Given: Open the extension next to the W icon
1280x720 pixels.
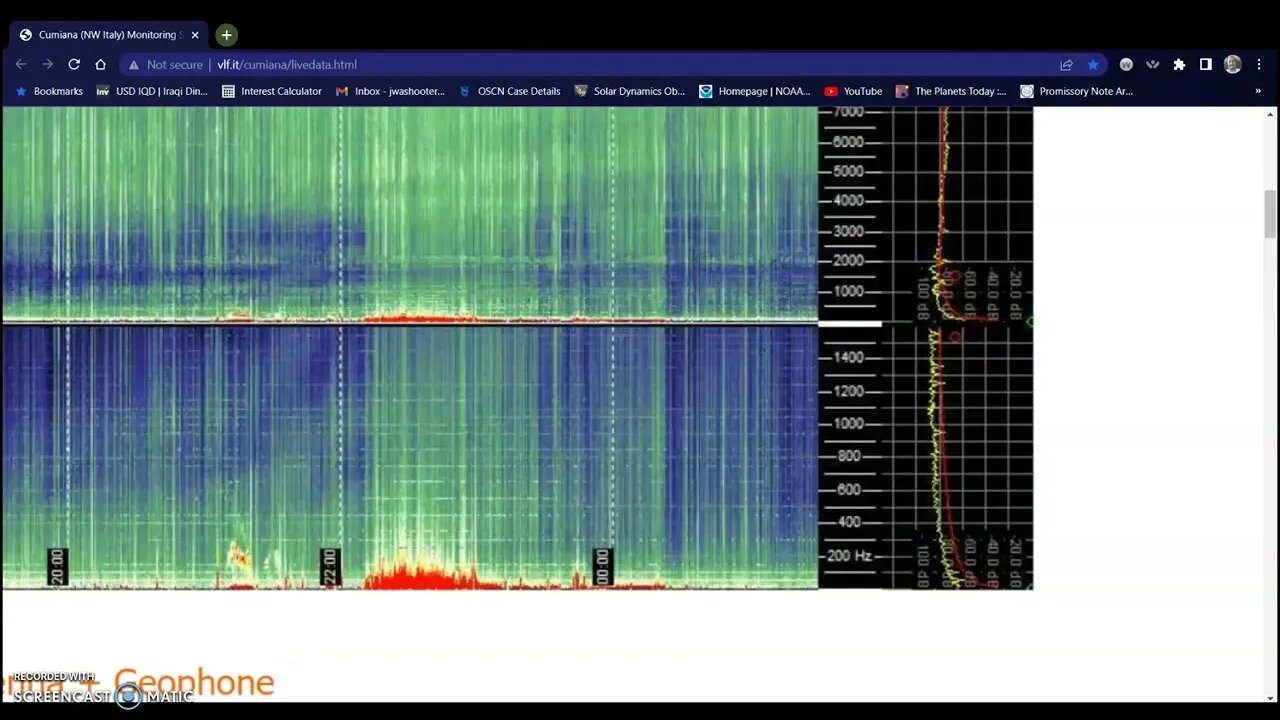Looking at the screenshot, I should pos(1153,64).
